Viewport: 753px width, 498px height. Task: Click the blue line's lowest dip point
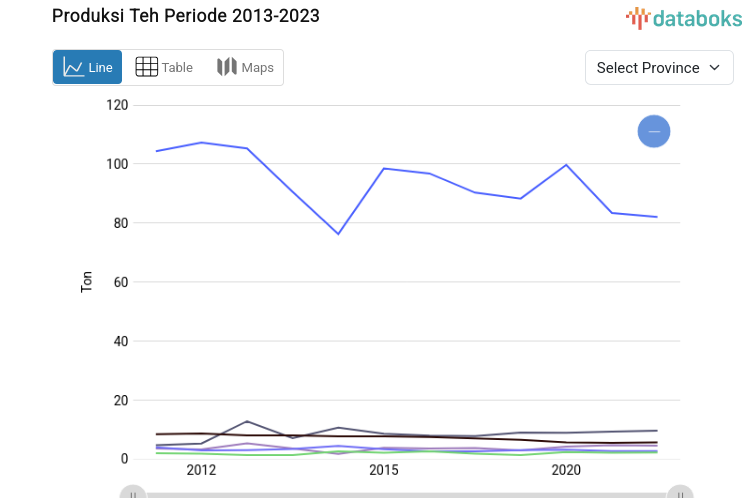(x=339, y=234)
